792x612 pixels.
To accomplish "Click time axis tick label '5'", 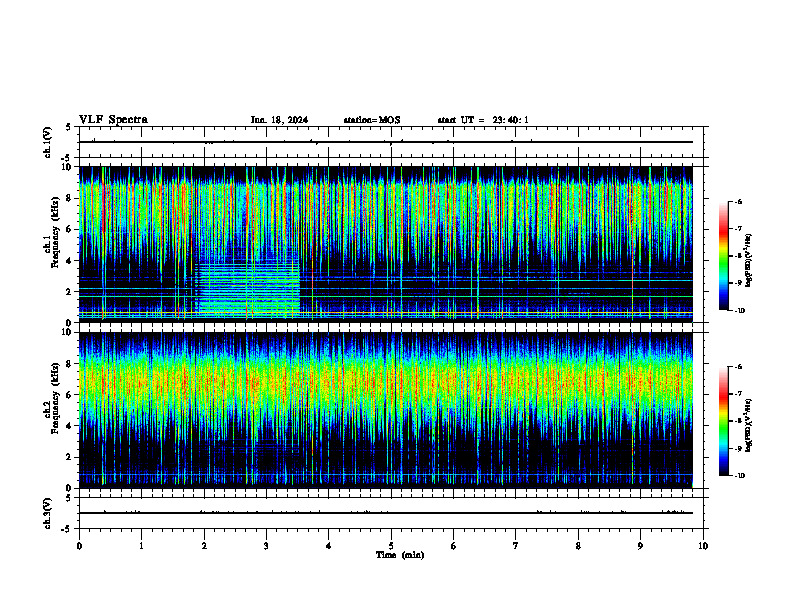I will click(x=391, y=546).
